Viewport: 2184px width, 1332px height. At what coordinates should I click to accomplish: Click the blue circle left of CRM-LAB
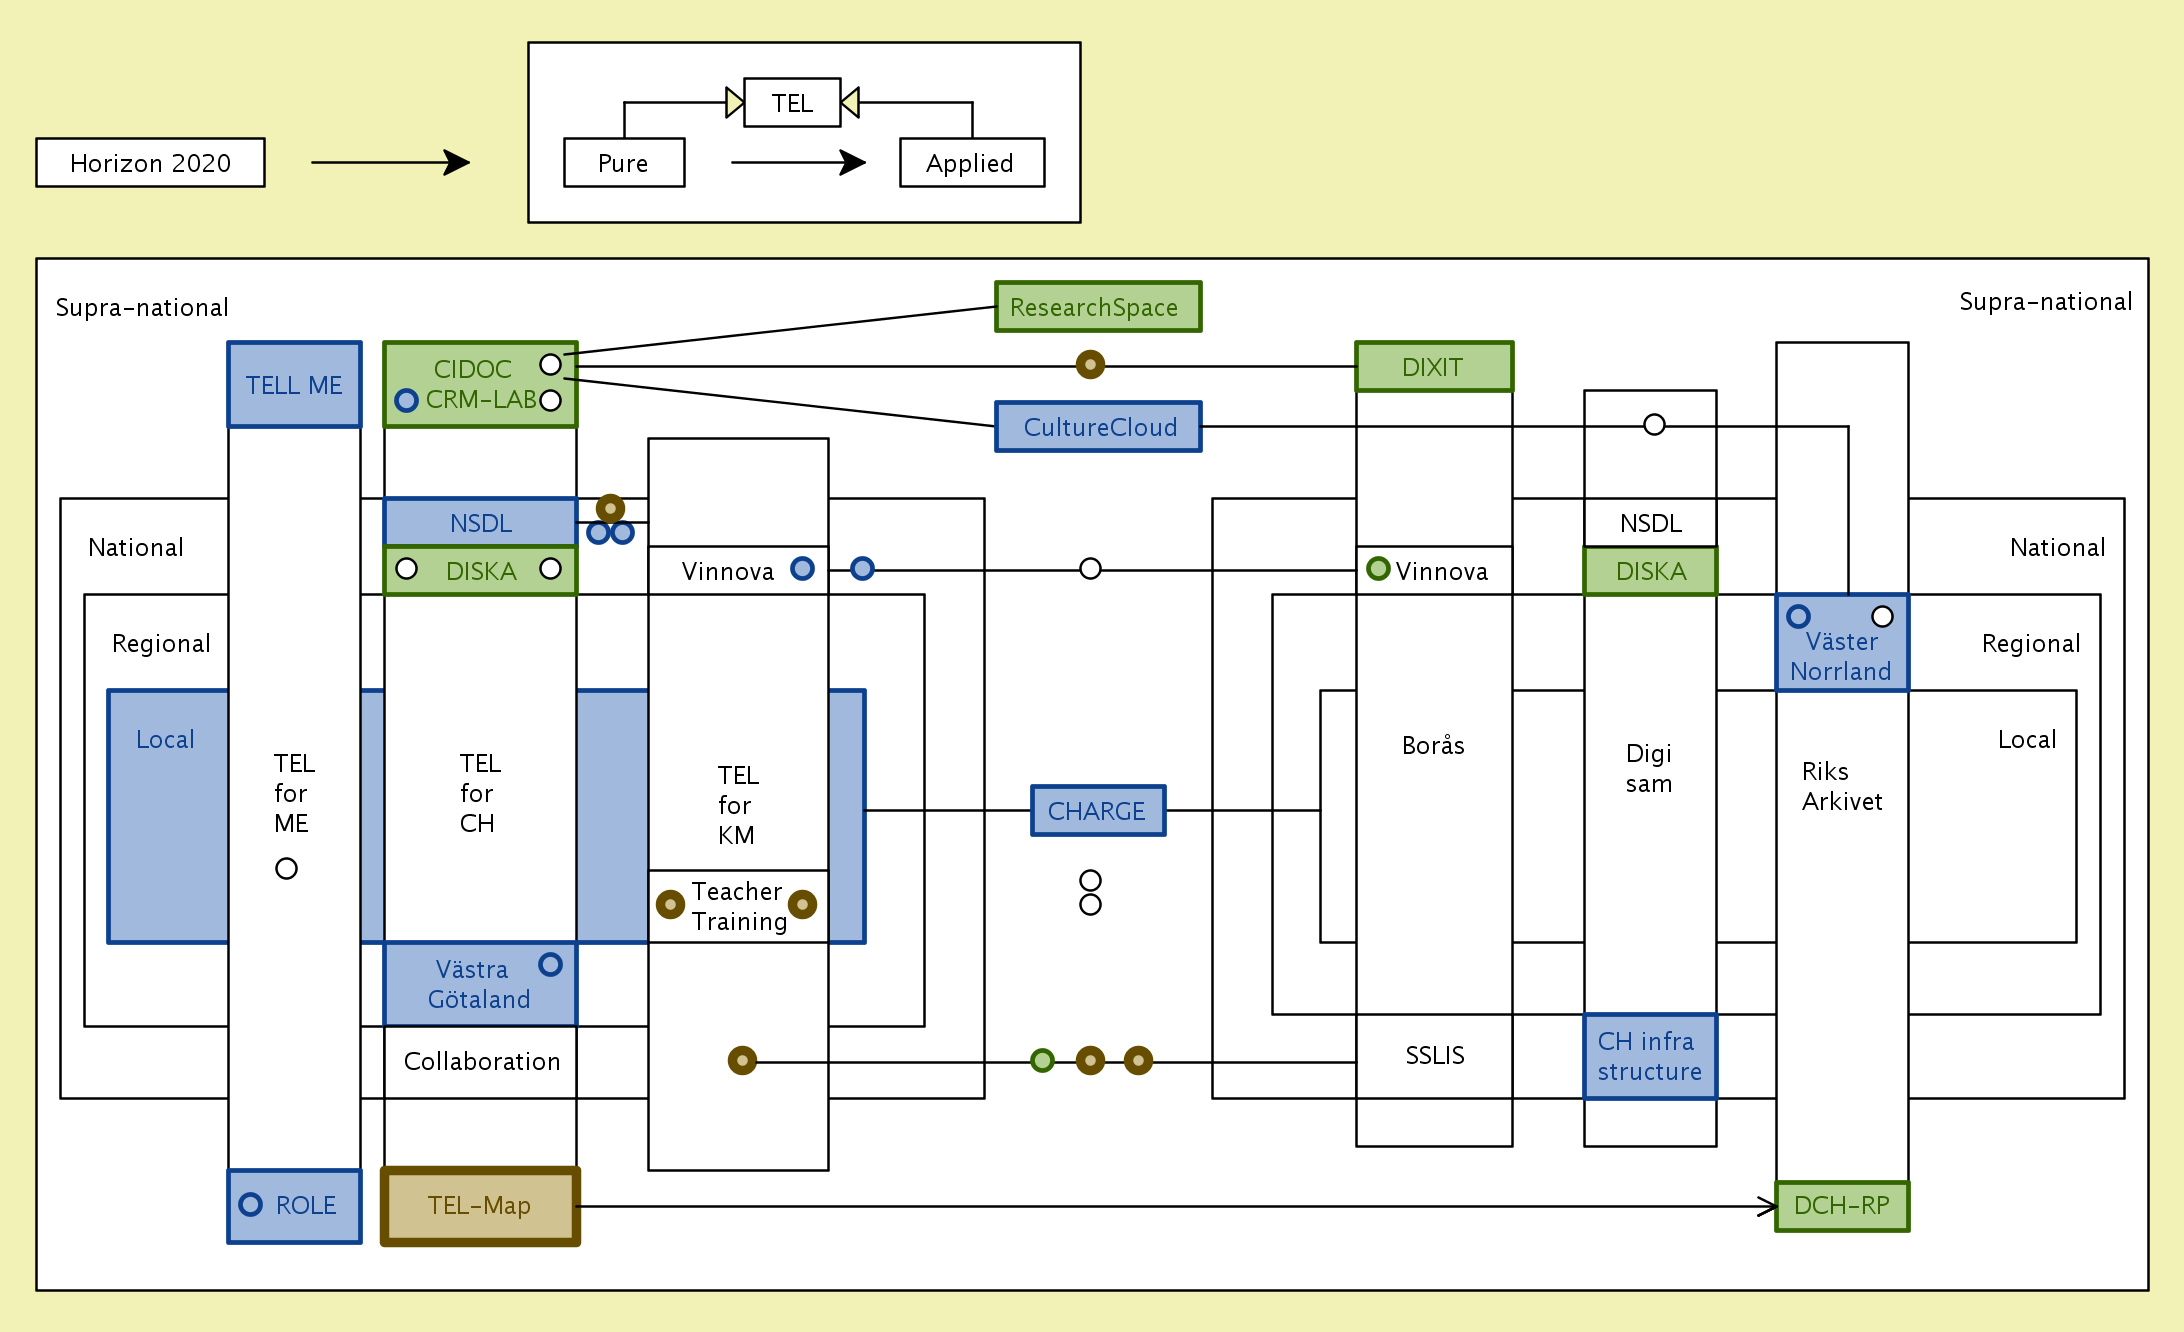tap(406, 401)
